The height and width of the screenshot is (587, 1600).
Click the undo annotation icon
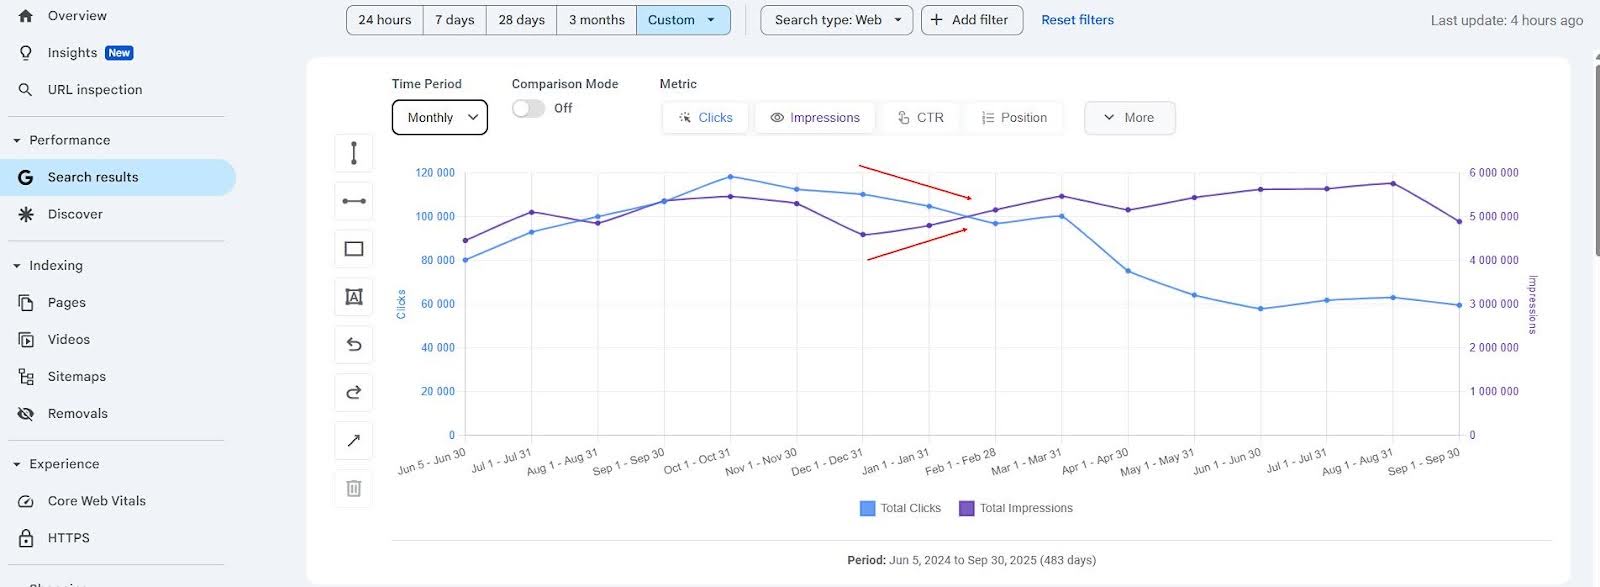pos(353,345)
